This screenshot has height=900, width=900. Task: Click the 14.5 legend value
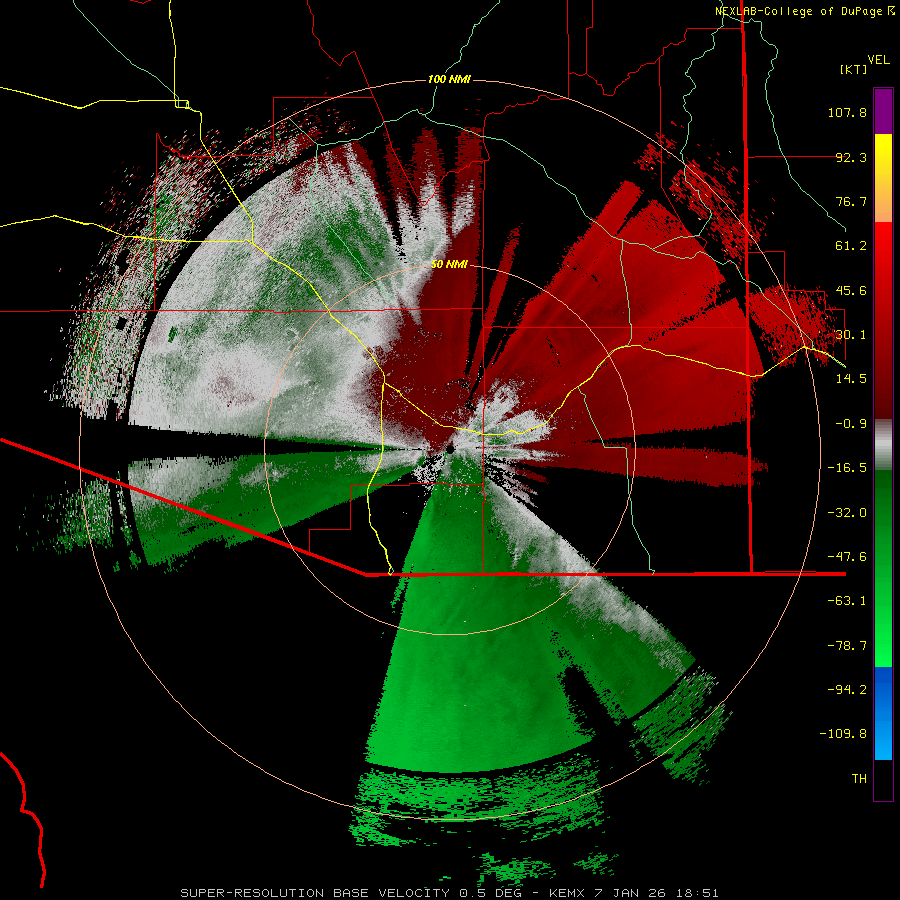[x=851, y=379]
